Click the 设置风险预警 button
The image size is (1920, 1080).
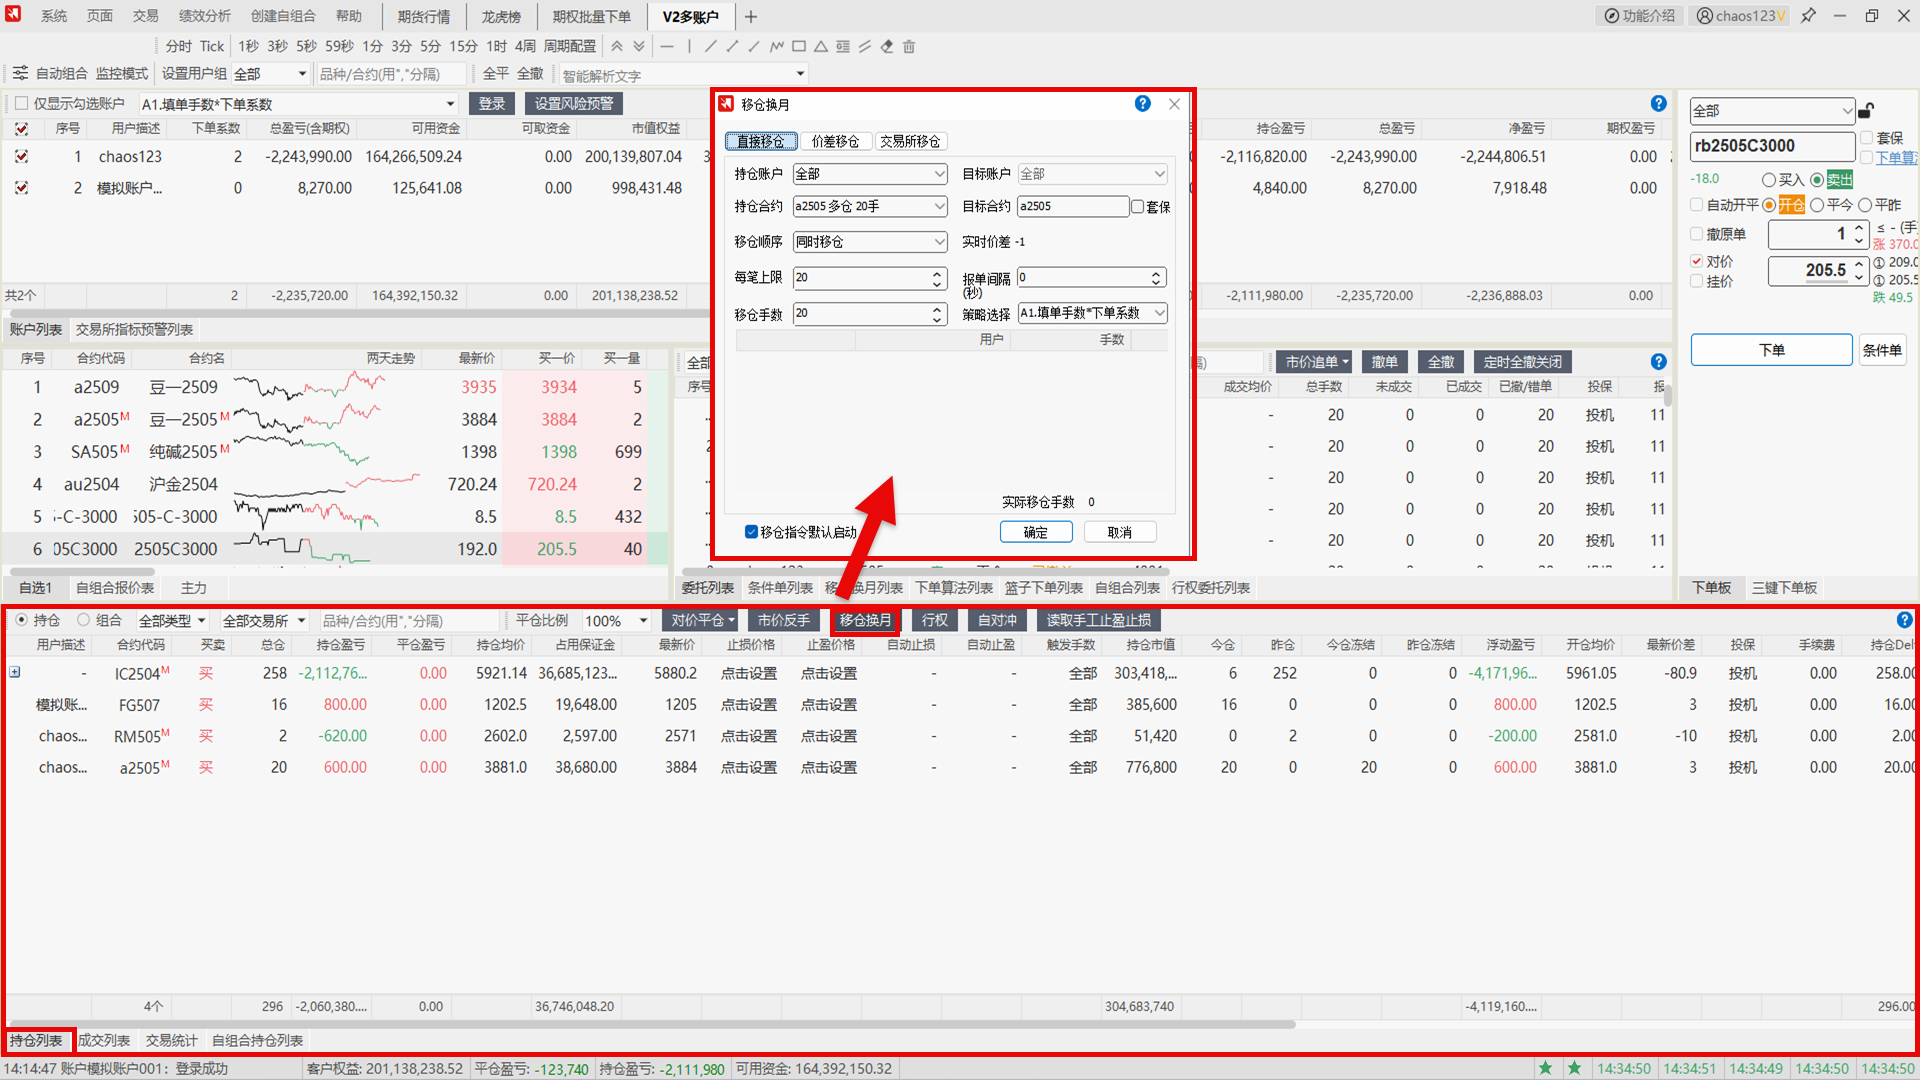point(574,104)
